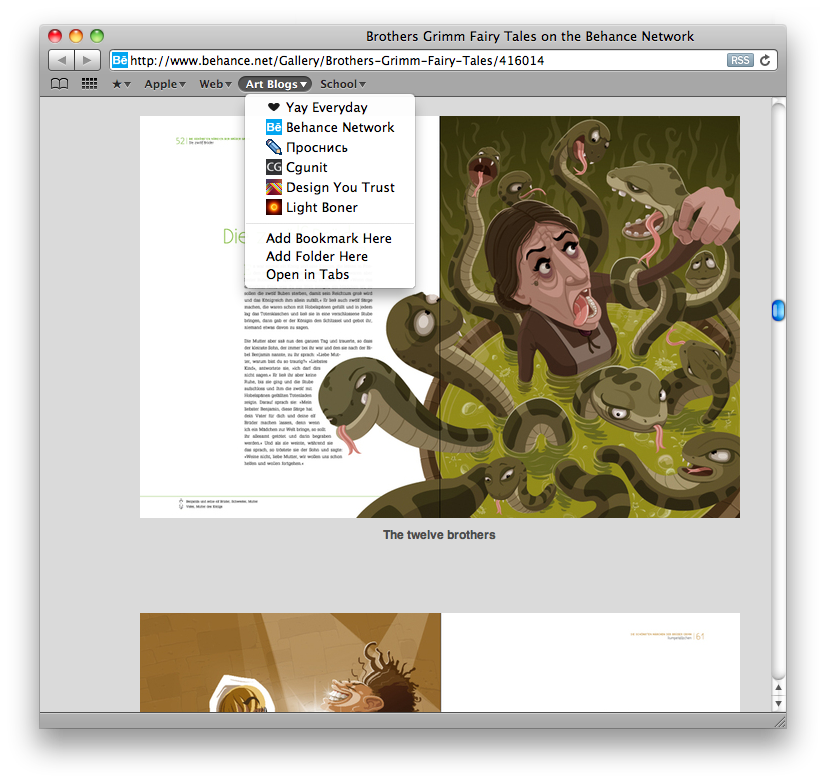Image resolution: width=820 pixels, height=783 pixels.
Task: Click the striped icon beside Design You Trust
Action: tap(274, 187)
